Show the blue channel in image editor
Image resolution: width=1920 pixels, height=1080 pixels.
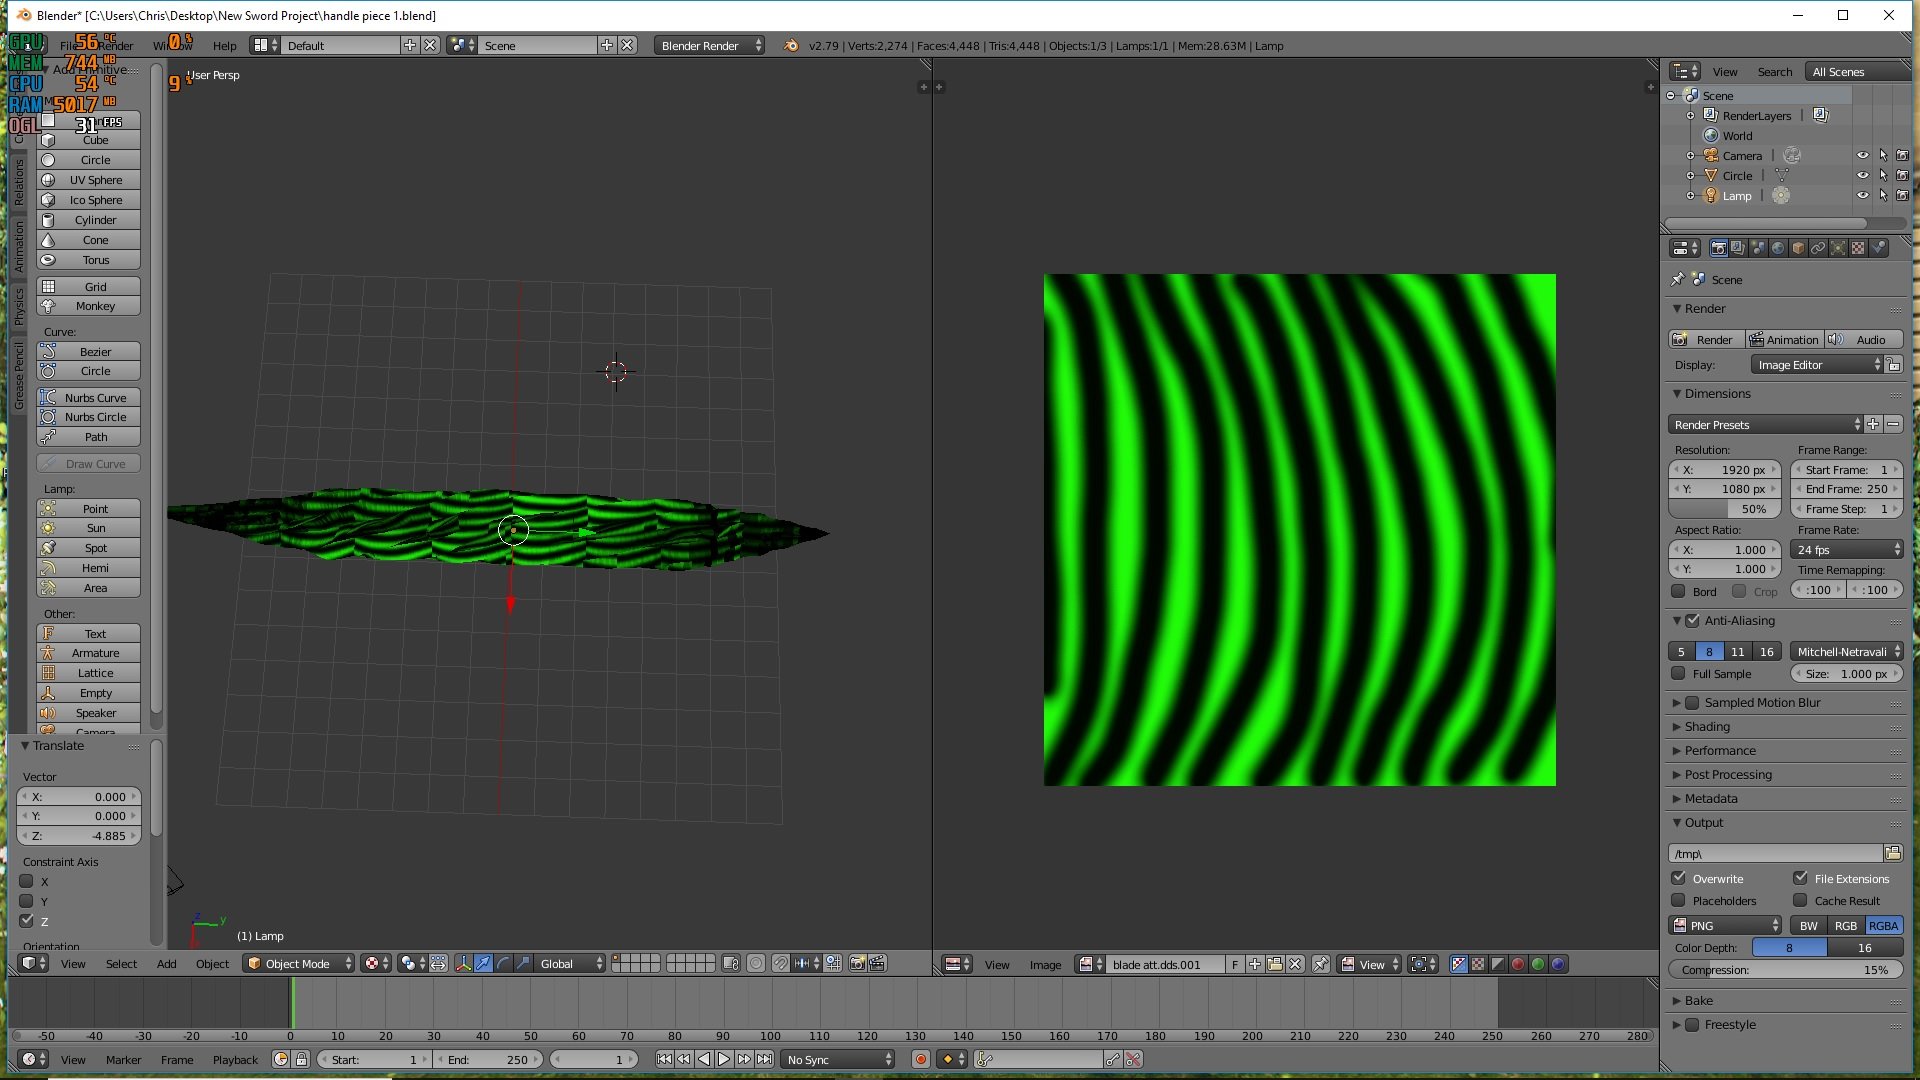pos(1558,964)
